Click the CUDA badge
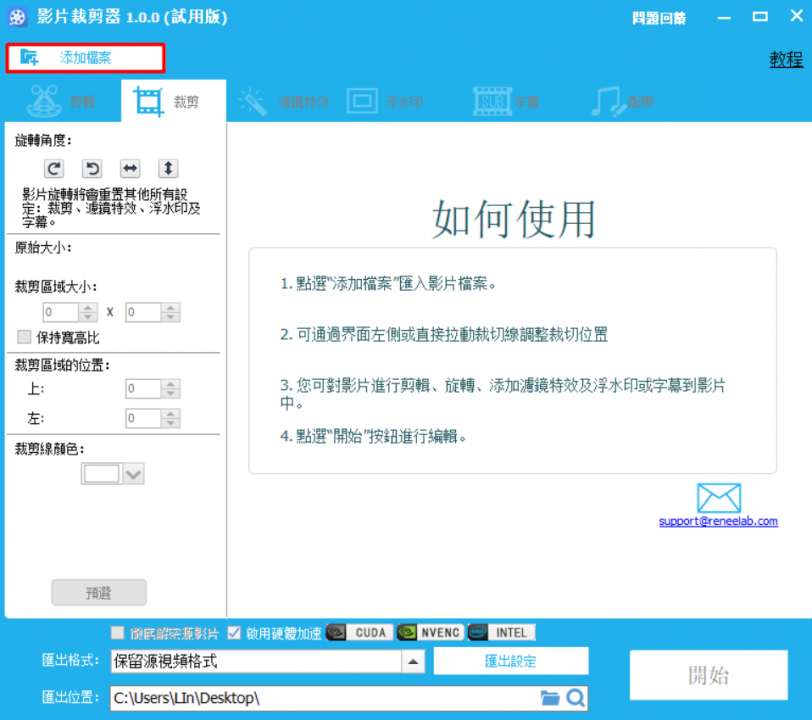This screenshot has width=812, height=720. (359, 632)
